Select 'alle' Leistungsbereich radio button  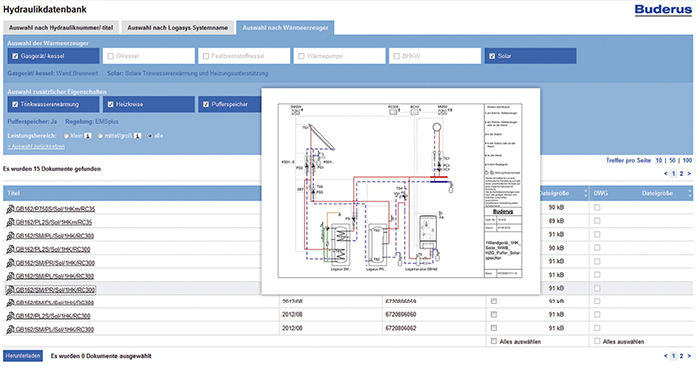pos(150,136)
